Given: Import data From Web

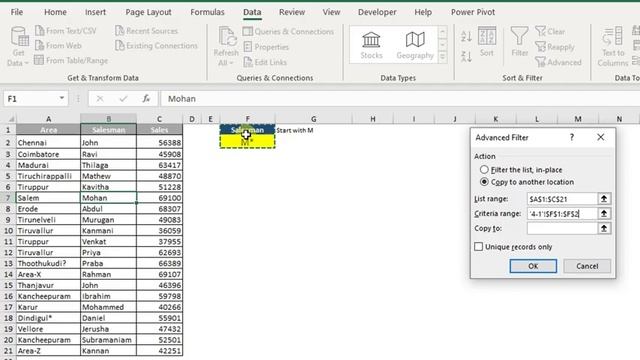Looking at the screenshot, I should point(58,45).
